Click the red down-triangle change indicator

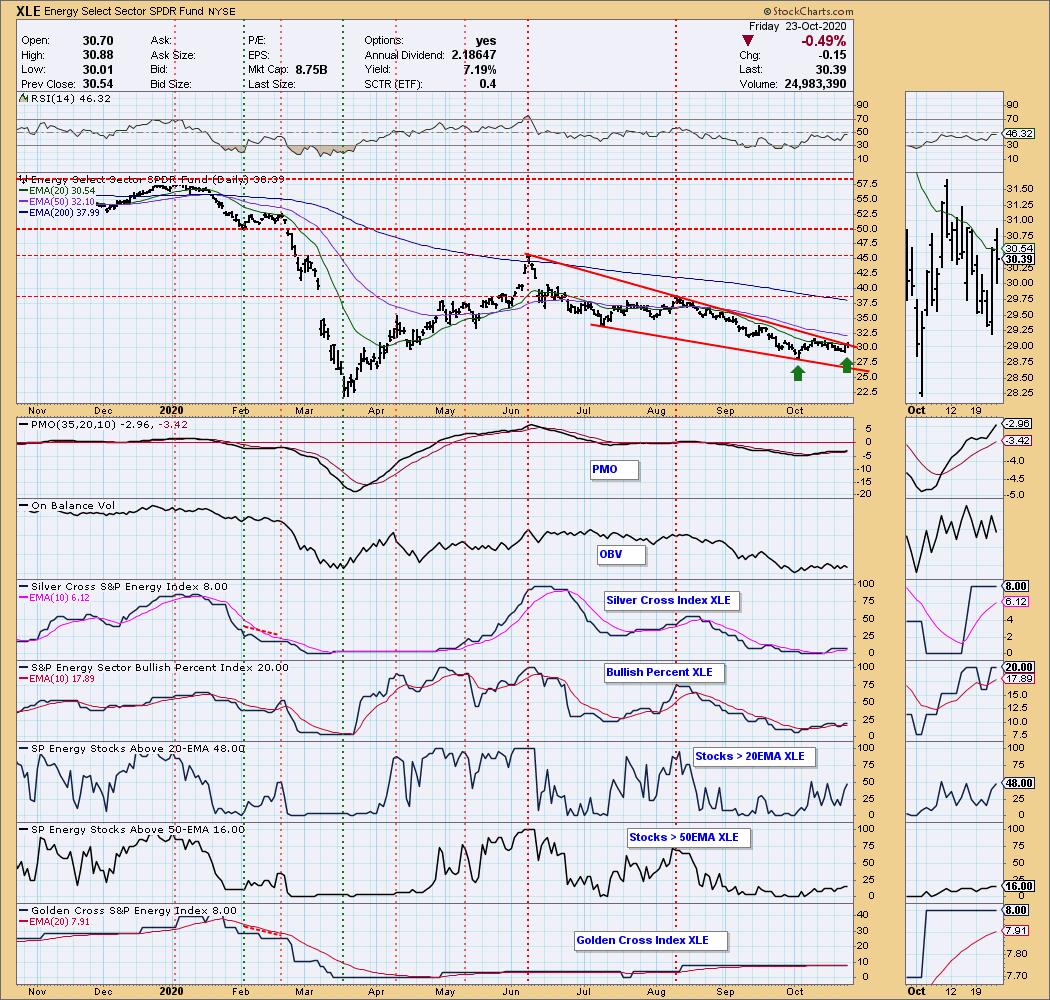(748, 41)
